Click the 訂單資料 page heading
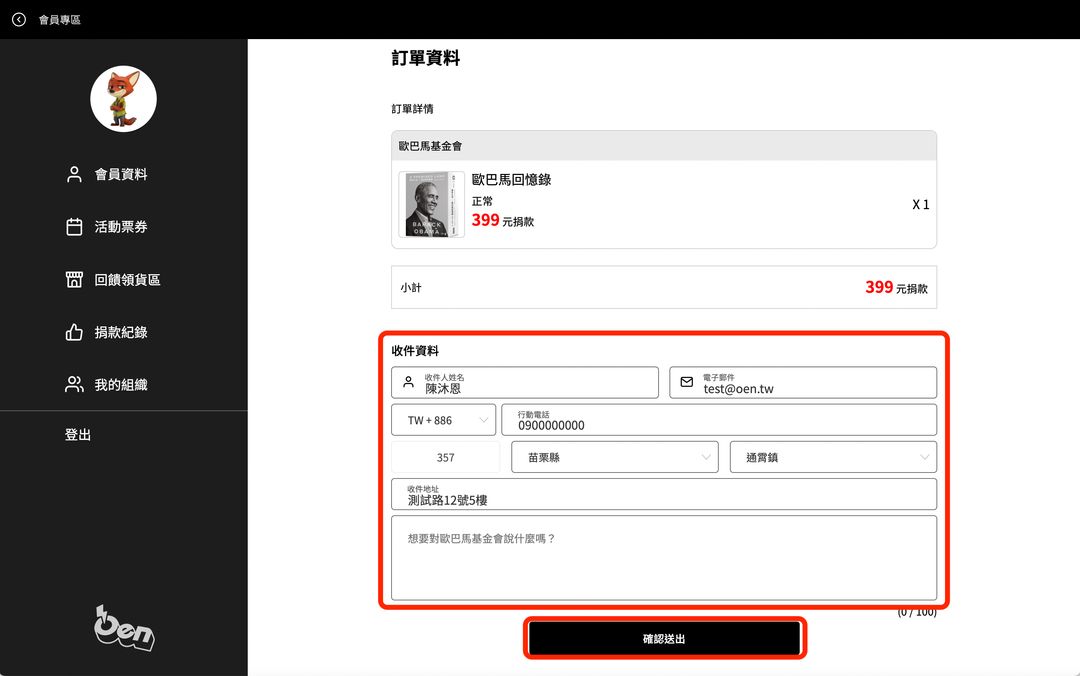The image size is (1080, 676). pyautogui.click(x=426, y=58)
